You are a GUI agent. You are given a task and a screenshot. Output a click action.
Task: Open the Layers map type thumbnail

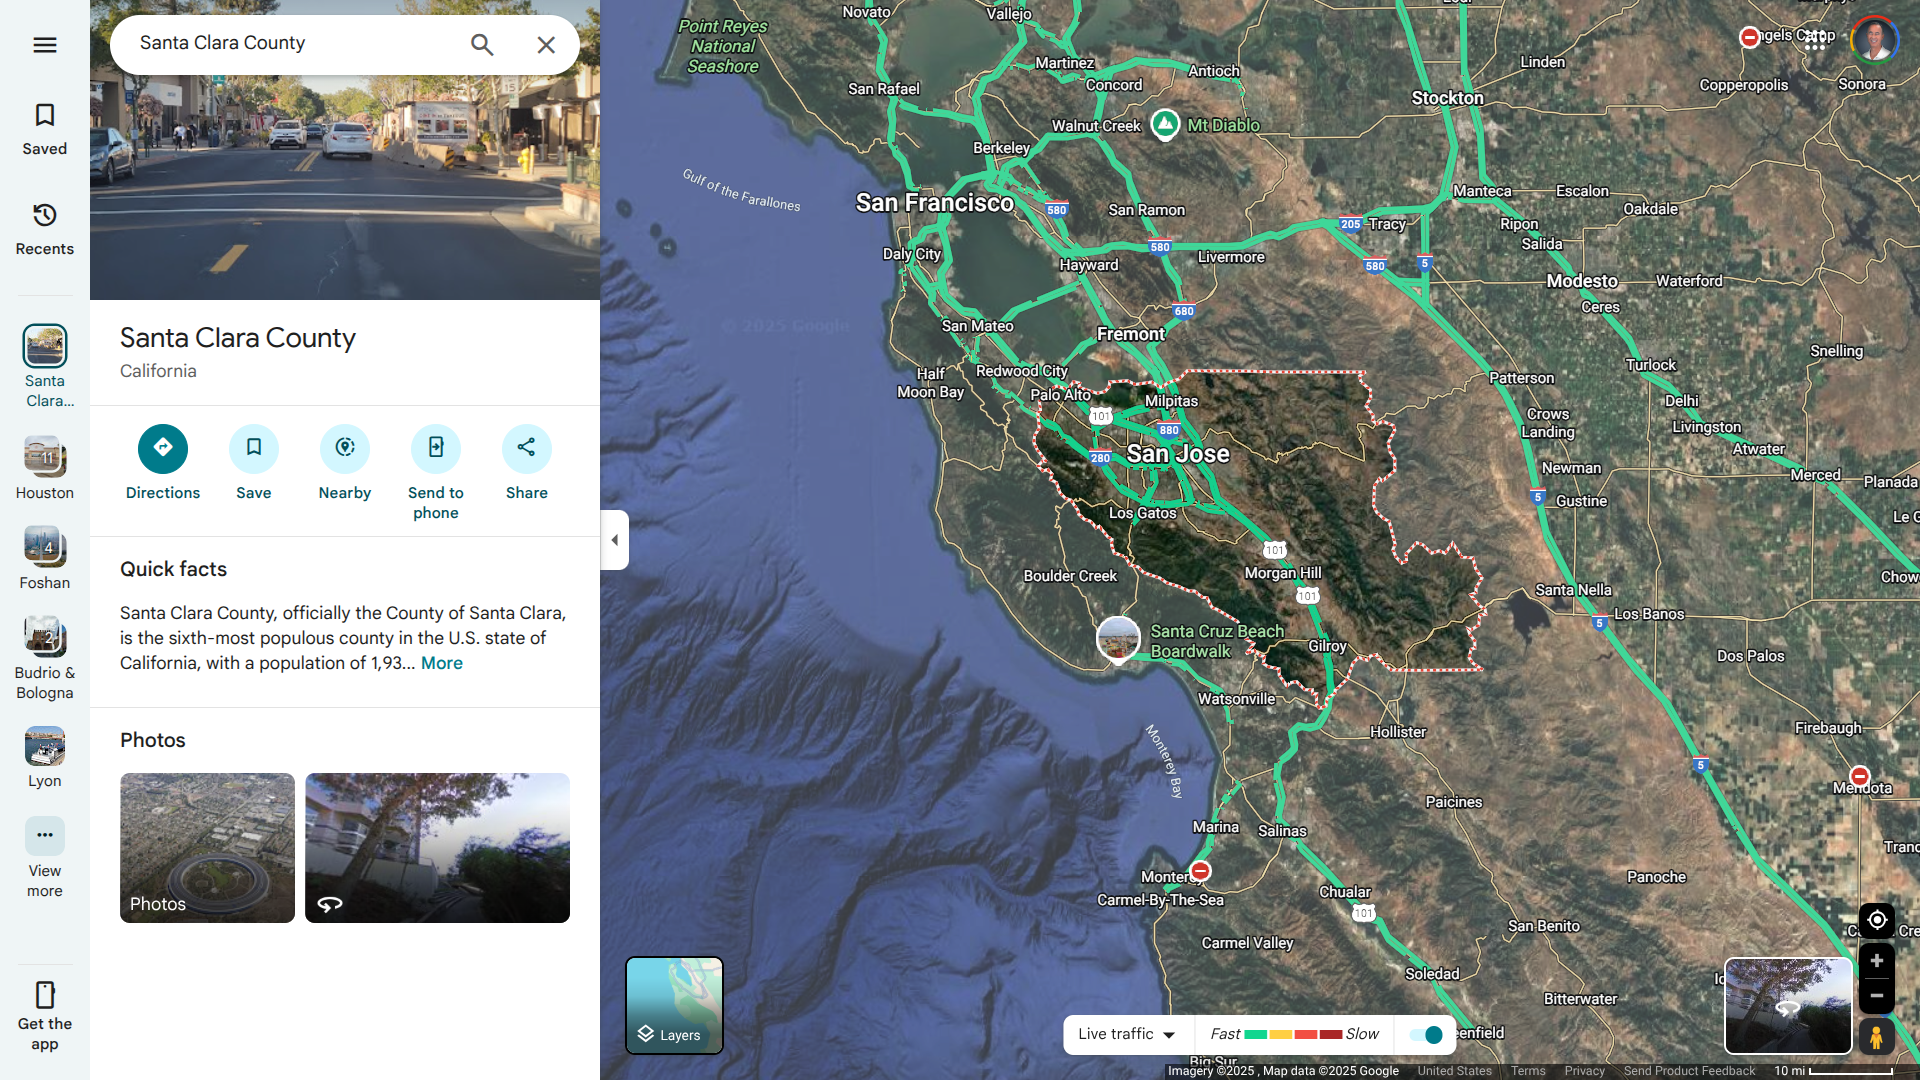[674, 1005]
